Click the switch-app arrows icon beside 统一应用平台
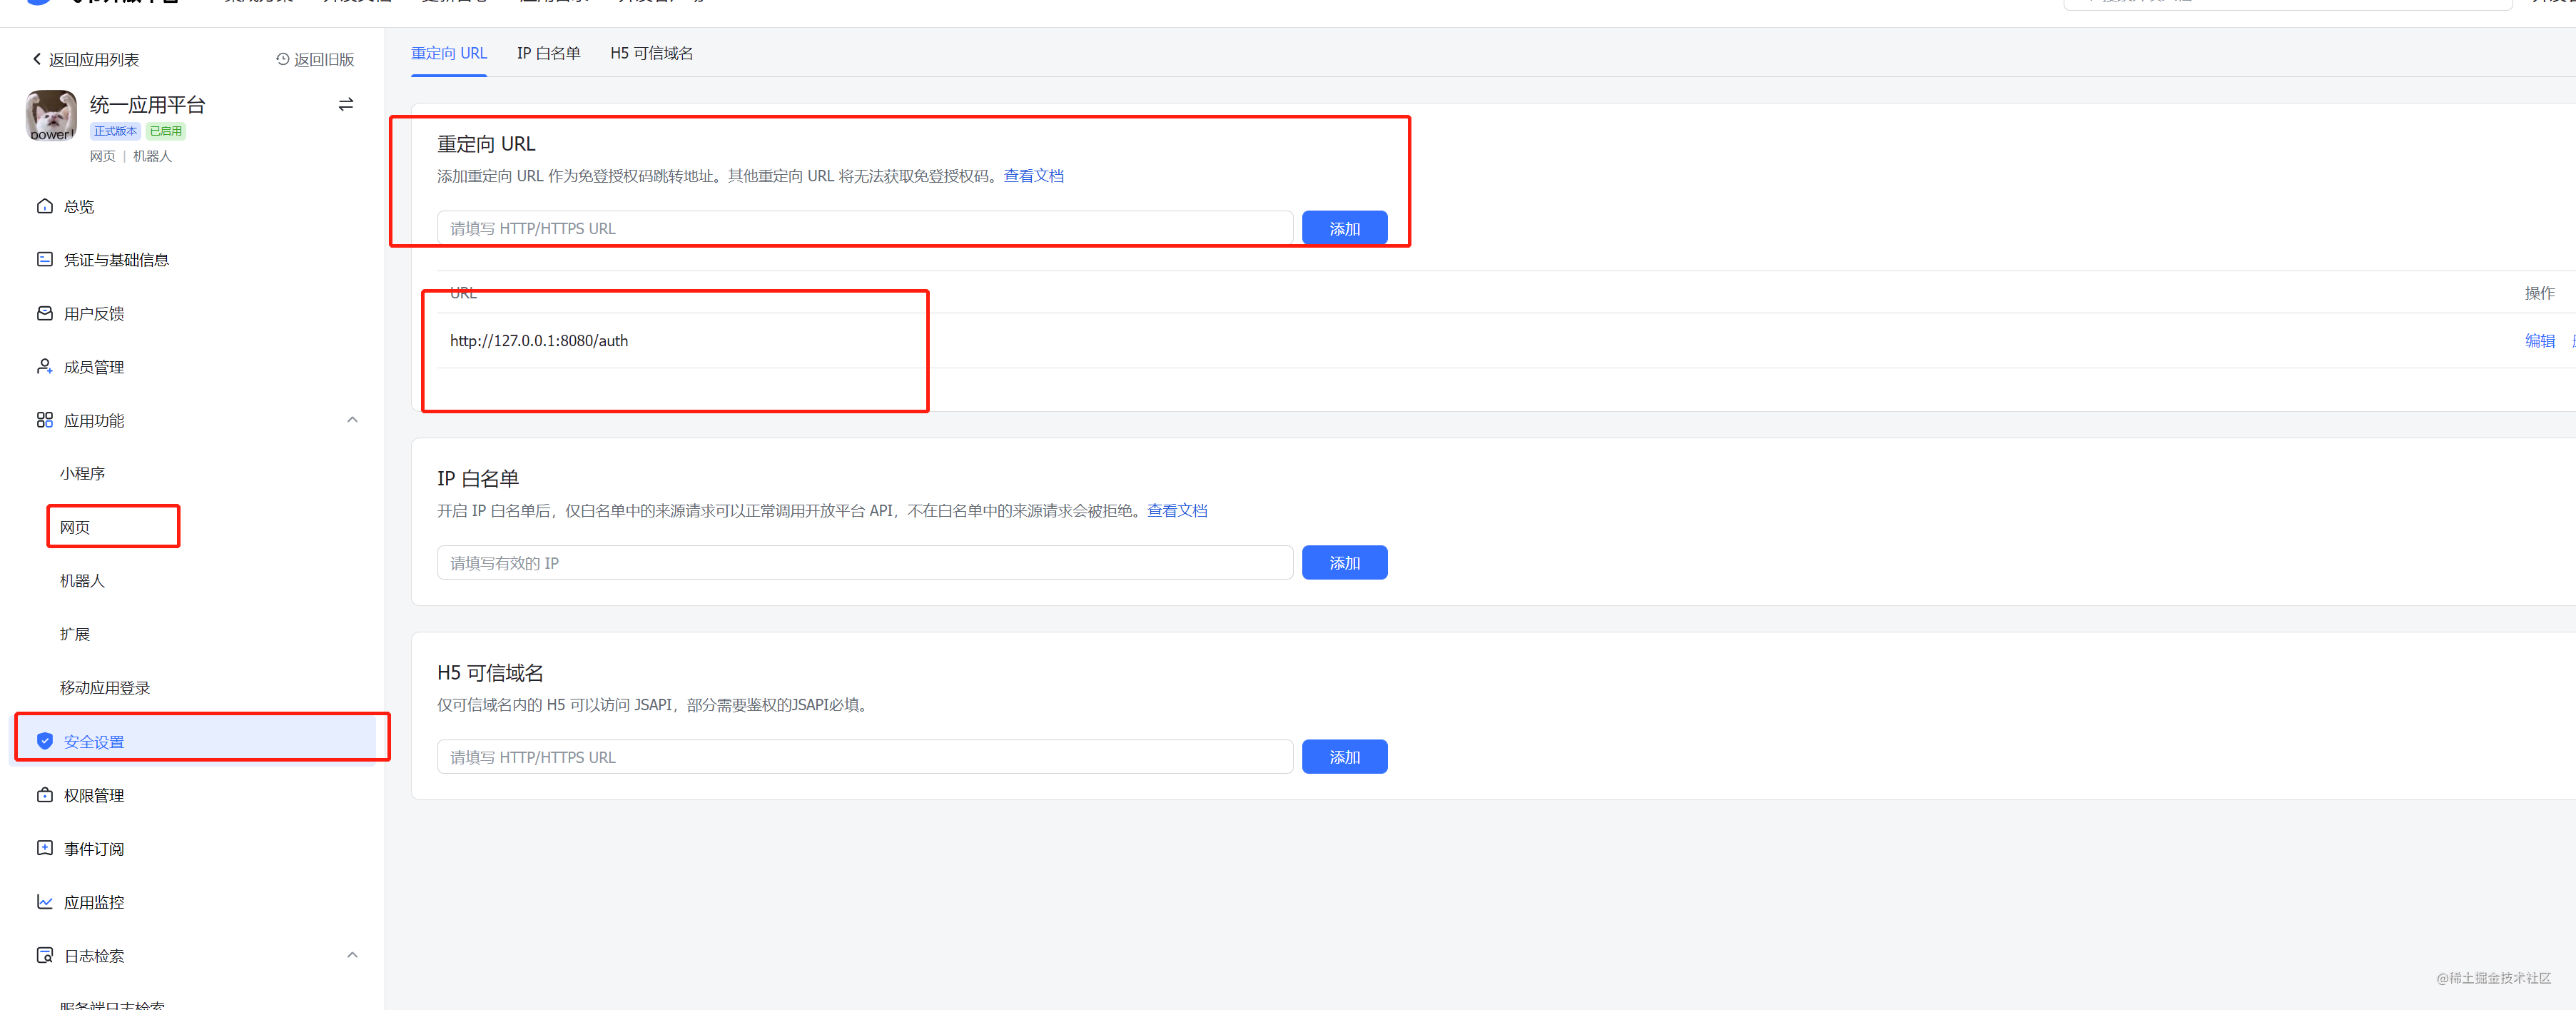 click(346, 104)
